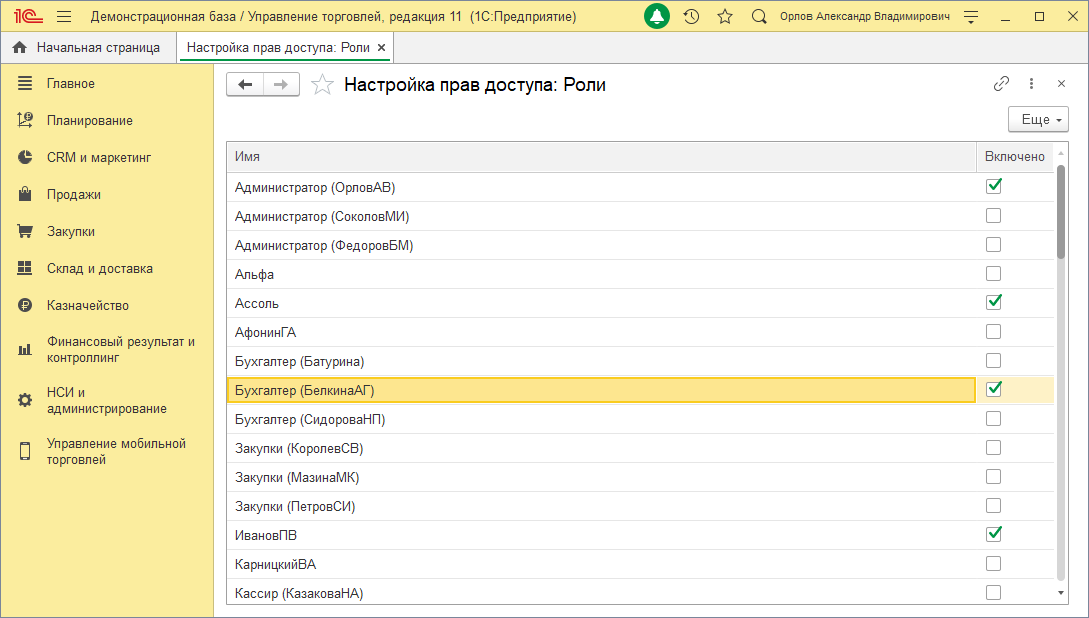This screenshot has width=1089, height=618.
Task: Click the Включено column header
Action: pos(1015,157)
